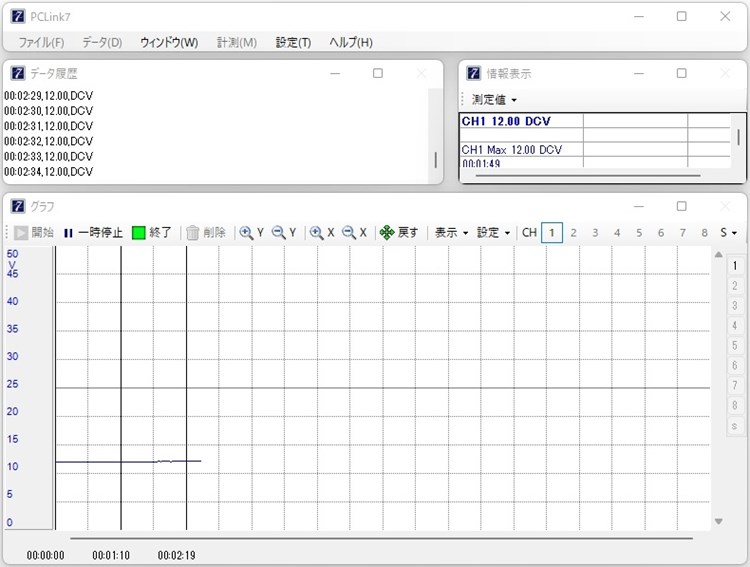
Task: Open the 表示 dropdown in the graph toolbar
Action: tap(450, 232)
